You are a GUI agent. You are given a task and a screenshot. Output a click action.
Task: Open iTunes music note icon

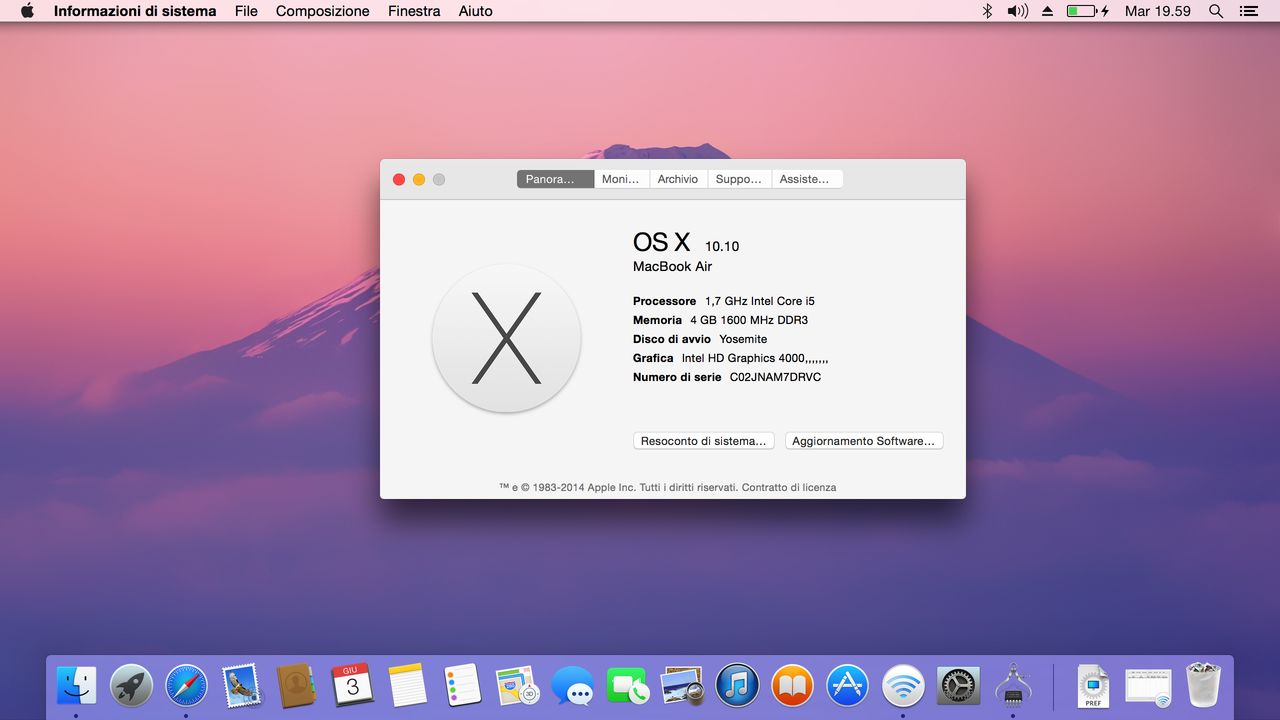(x=737, y=686)
